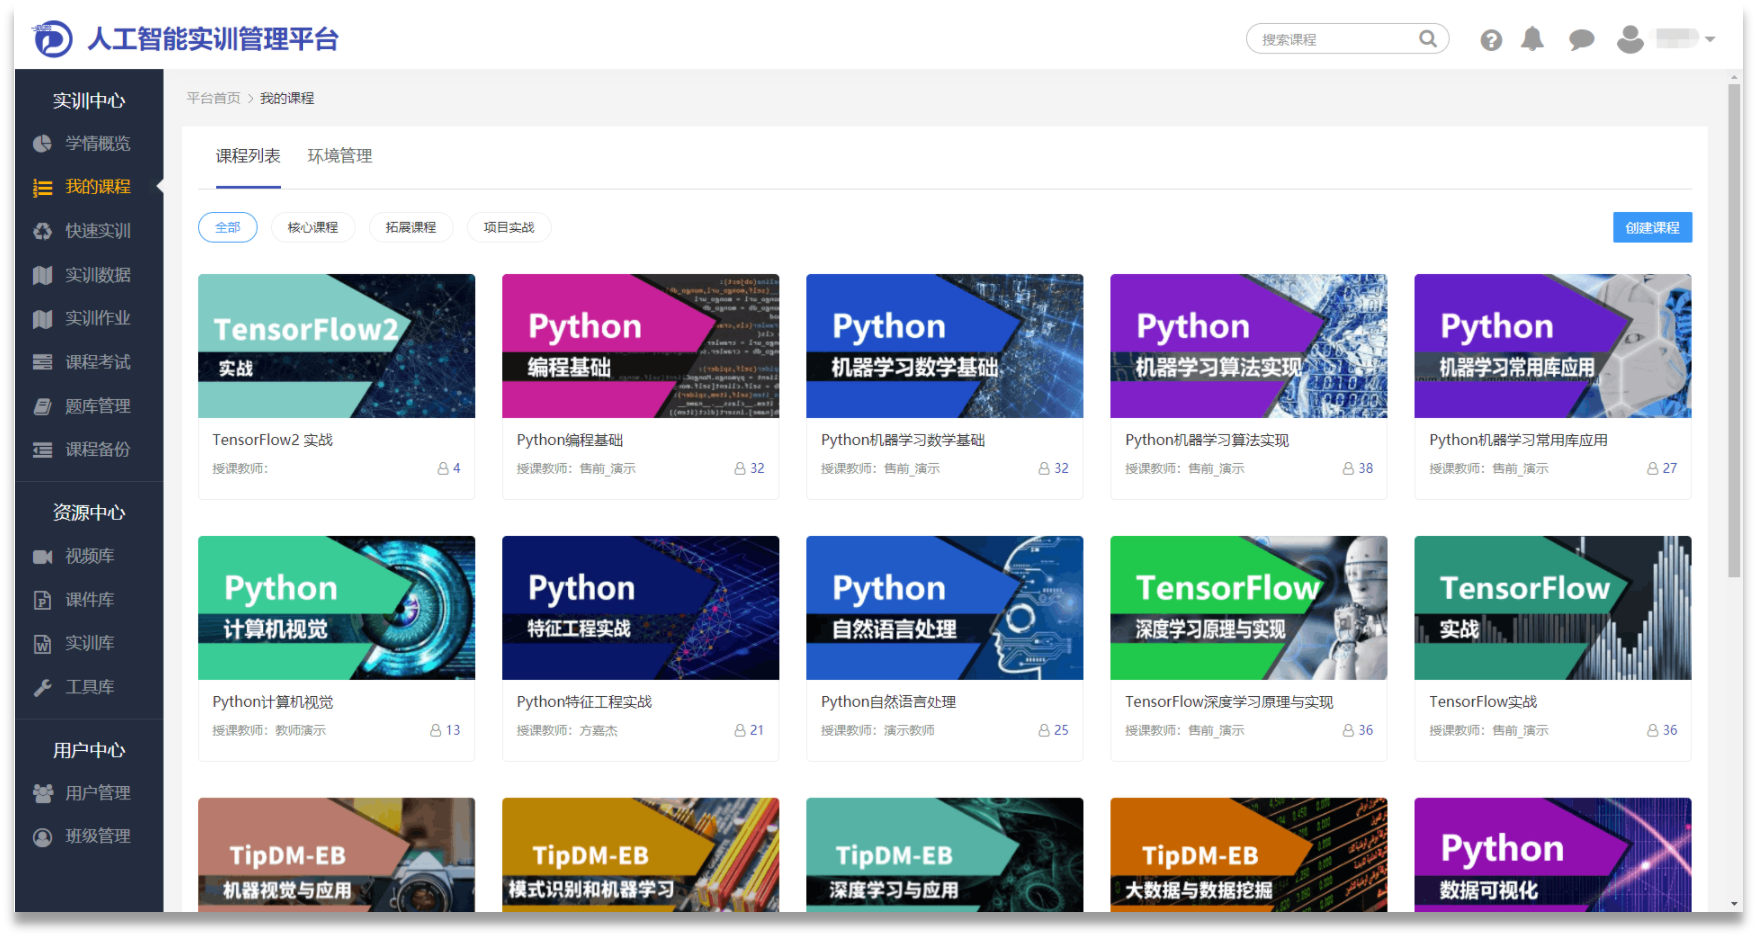Screen dimensions: 1758x938
Task: Switch to the 环境管理 tab
Action: 339,156
